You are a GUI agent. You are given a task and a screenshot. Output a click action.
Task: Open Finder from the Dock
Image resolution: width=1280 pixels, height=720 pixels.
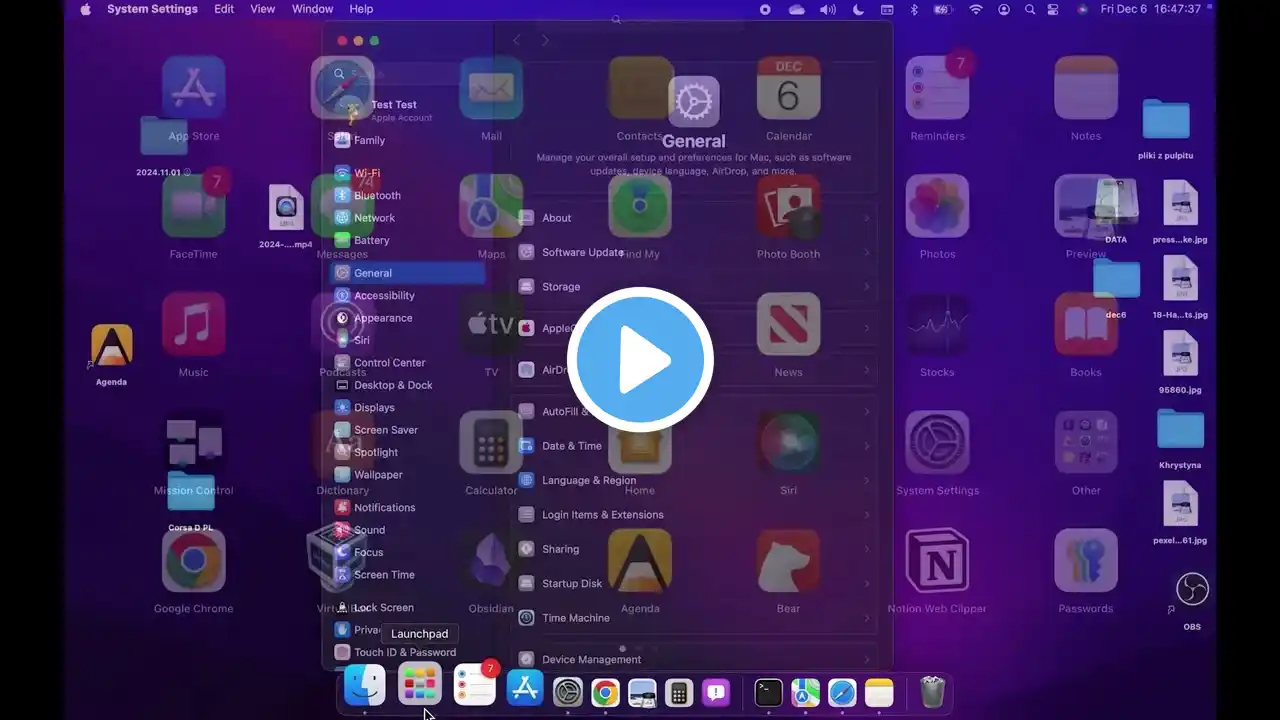(365, 686)
